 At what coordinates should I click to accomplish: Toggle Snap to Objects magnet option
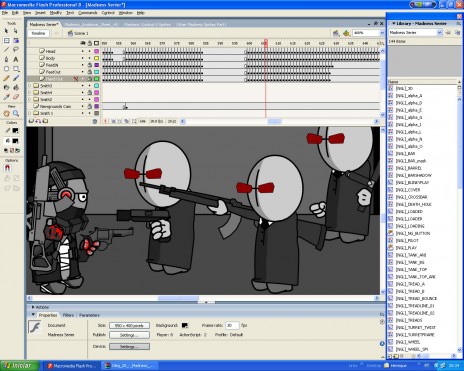pyautogui.click(x=7, y=168)
